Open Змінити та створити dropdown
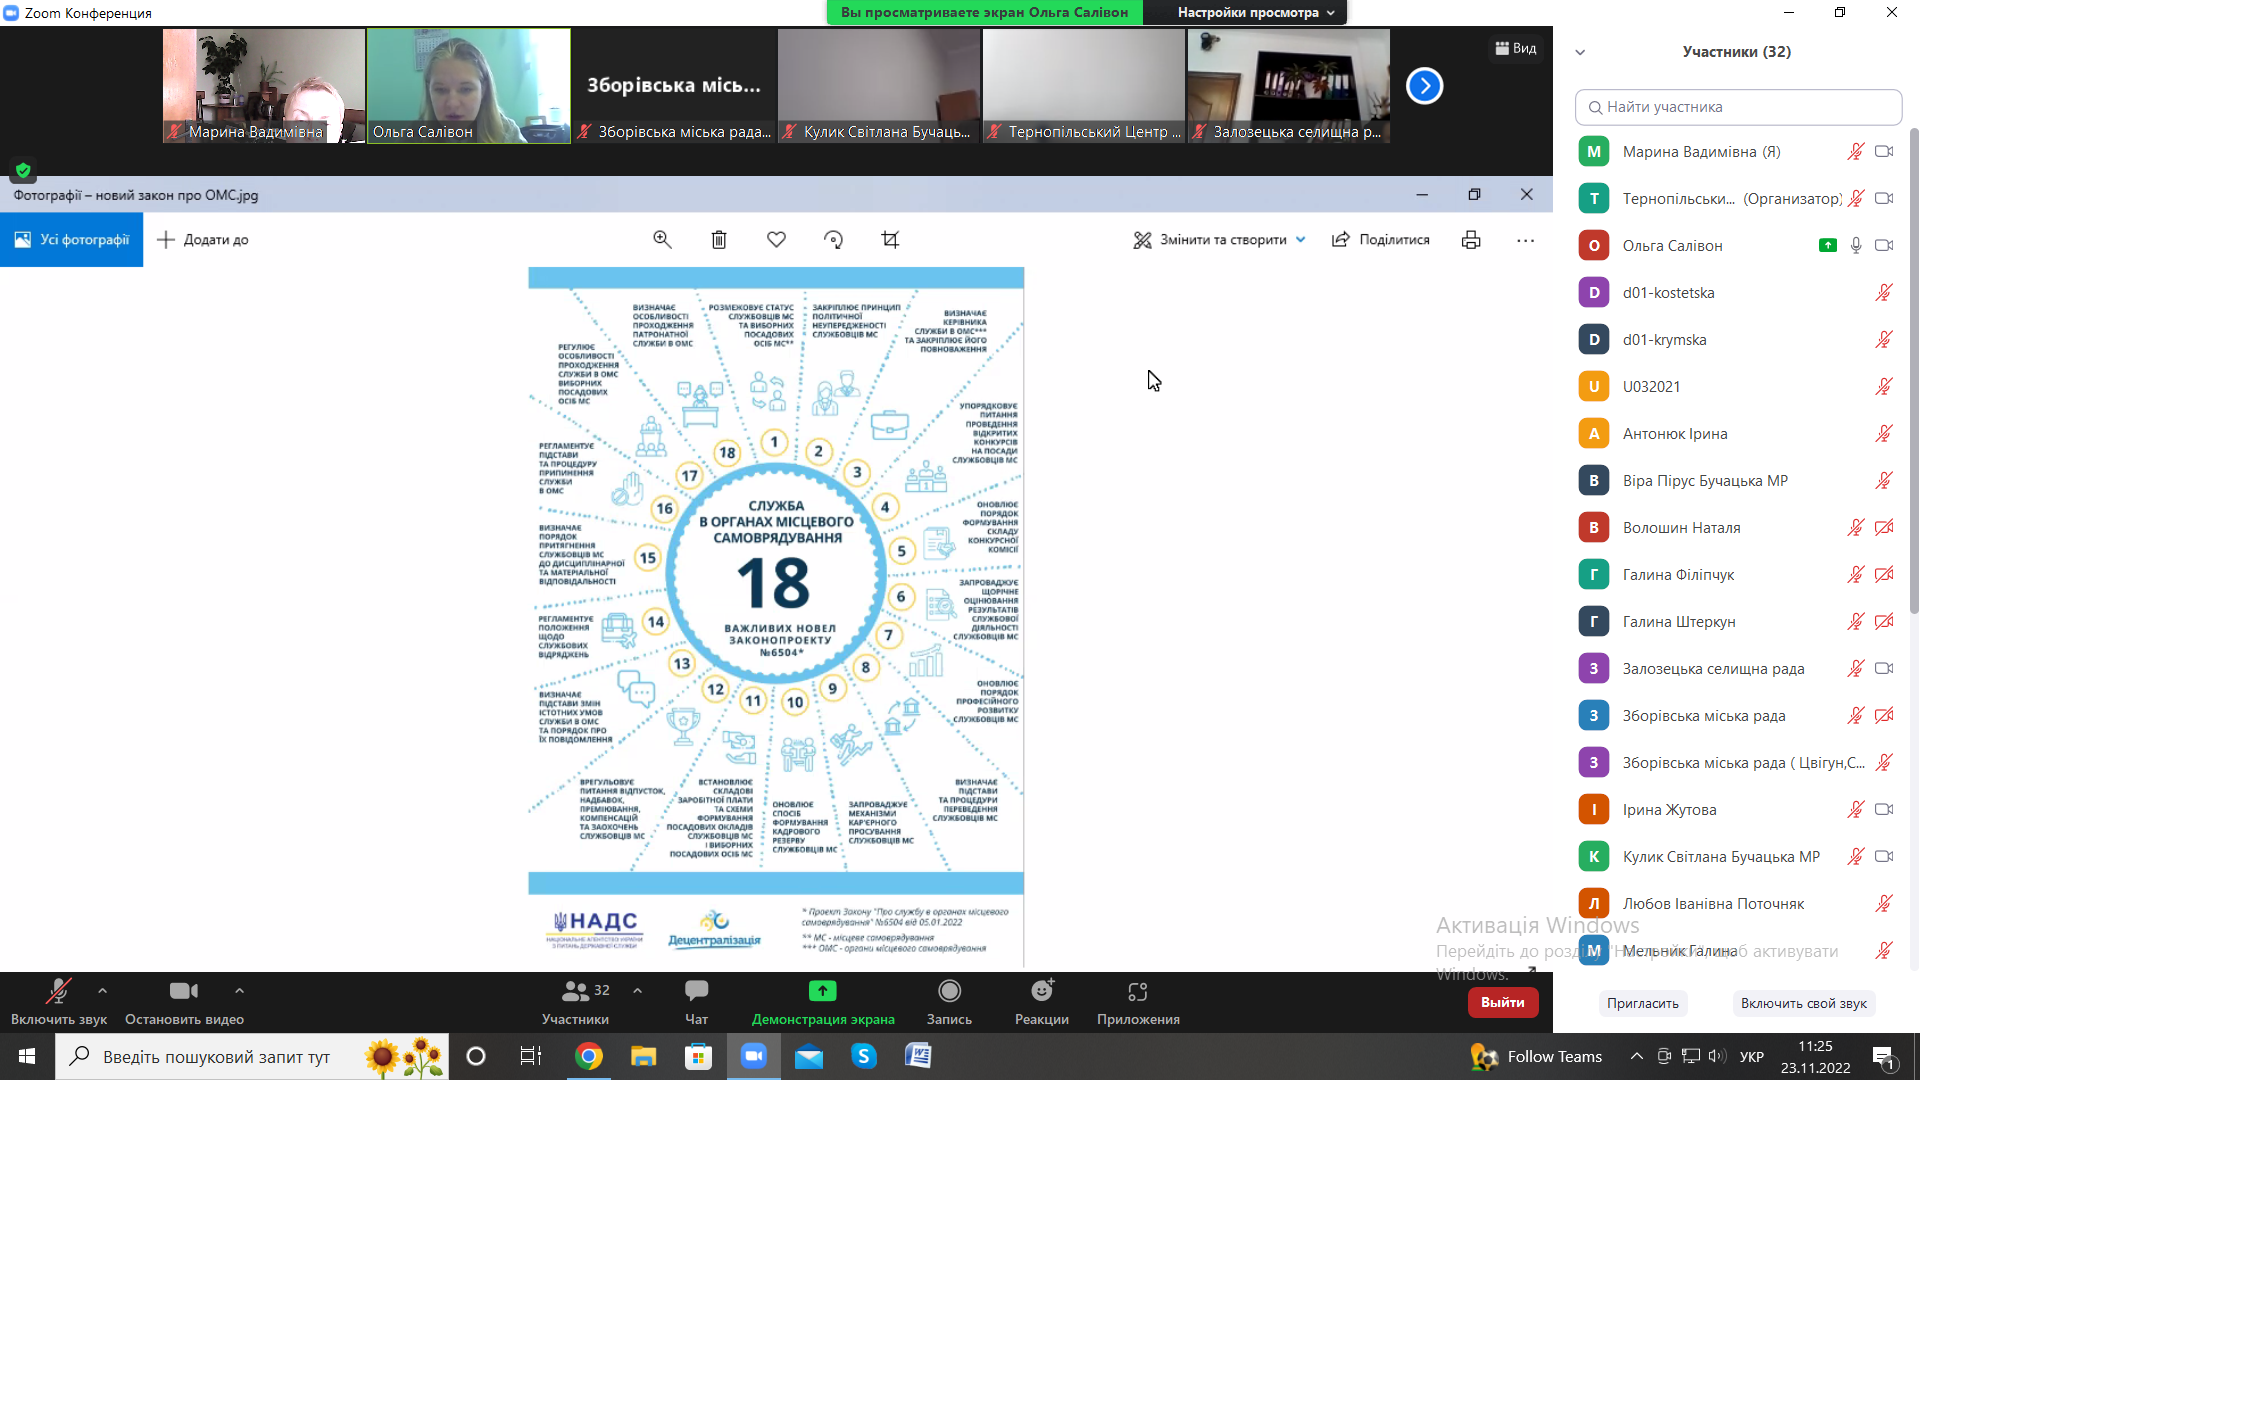The width and height of the screenshot is (2268, 1424). click(1219, 239)
